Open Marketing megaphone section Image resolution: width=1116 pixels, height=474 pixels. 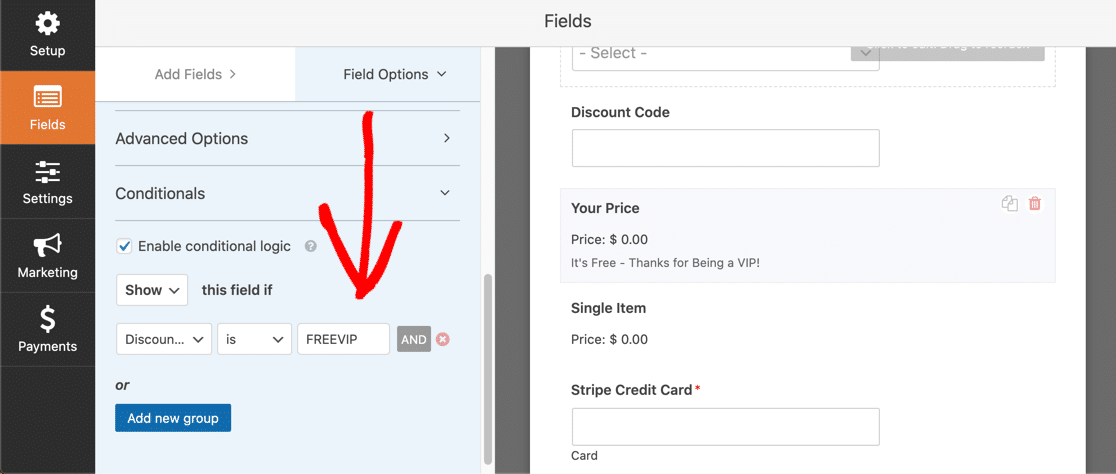click(x=47, y=256)
